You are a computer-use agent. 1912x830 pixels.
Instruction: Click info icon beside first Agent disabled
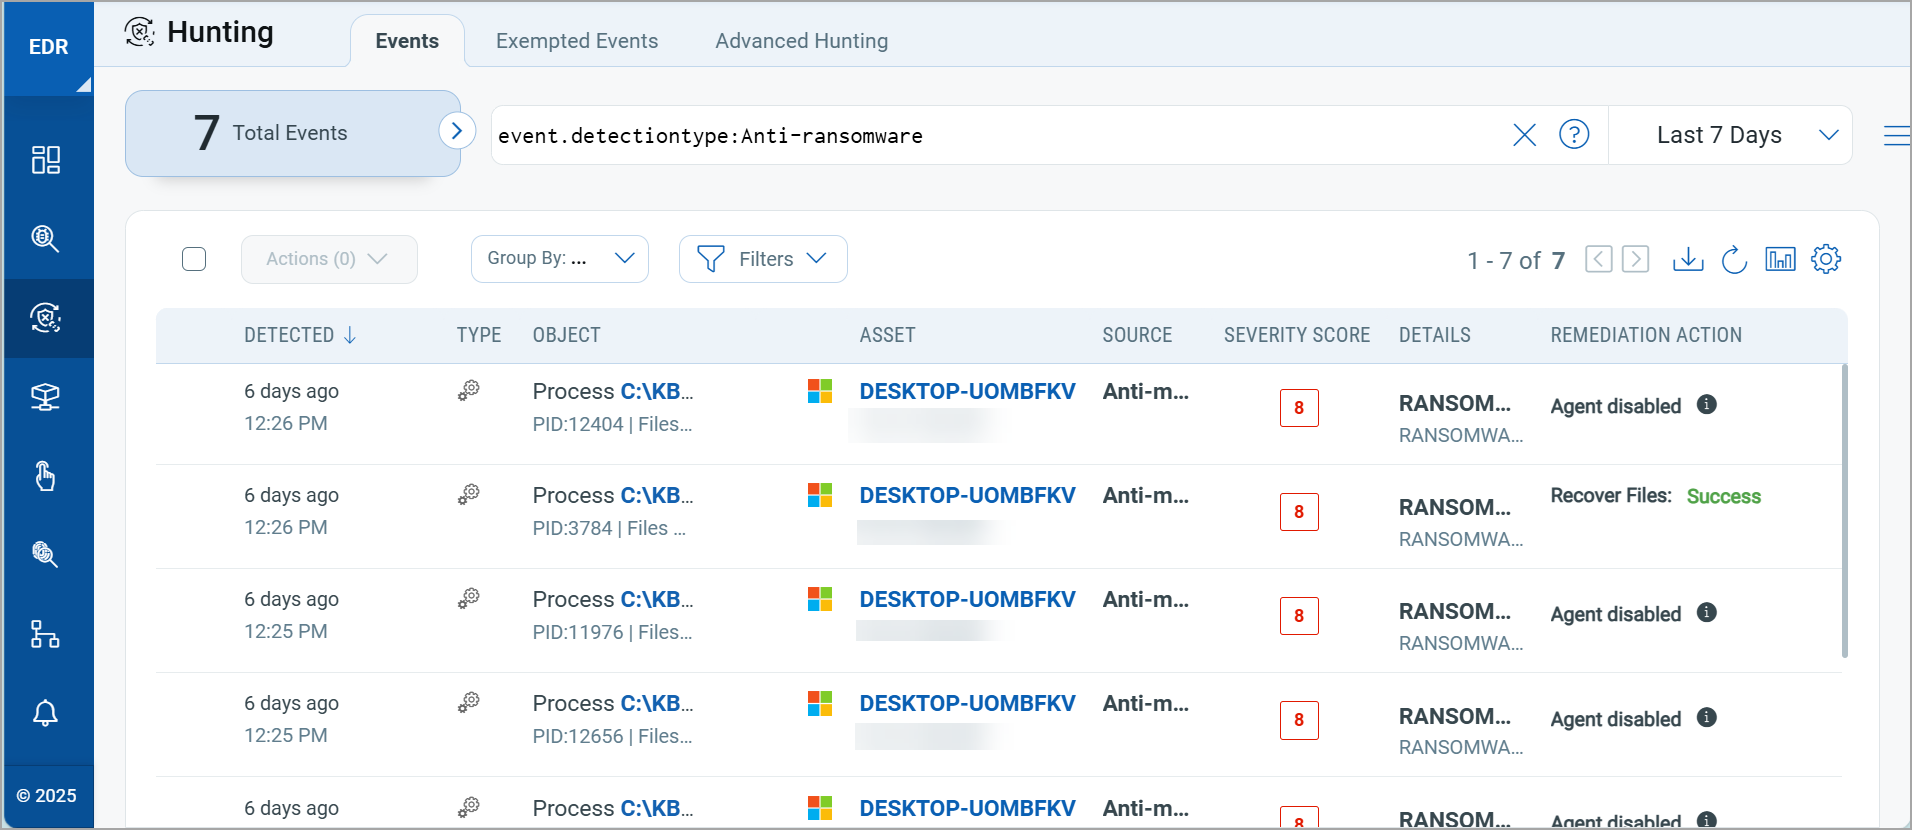point(1707,404)
